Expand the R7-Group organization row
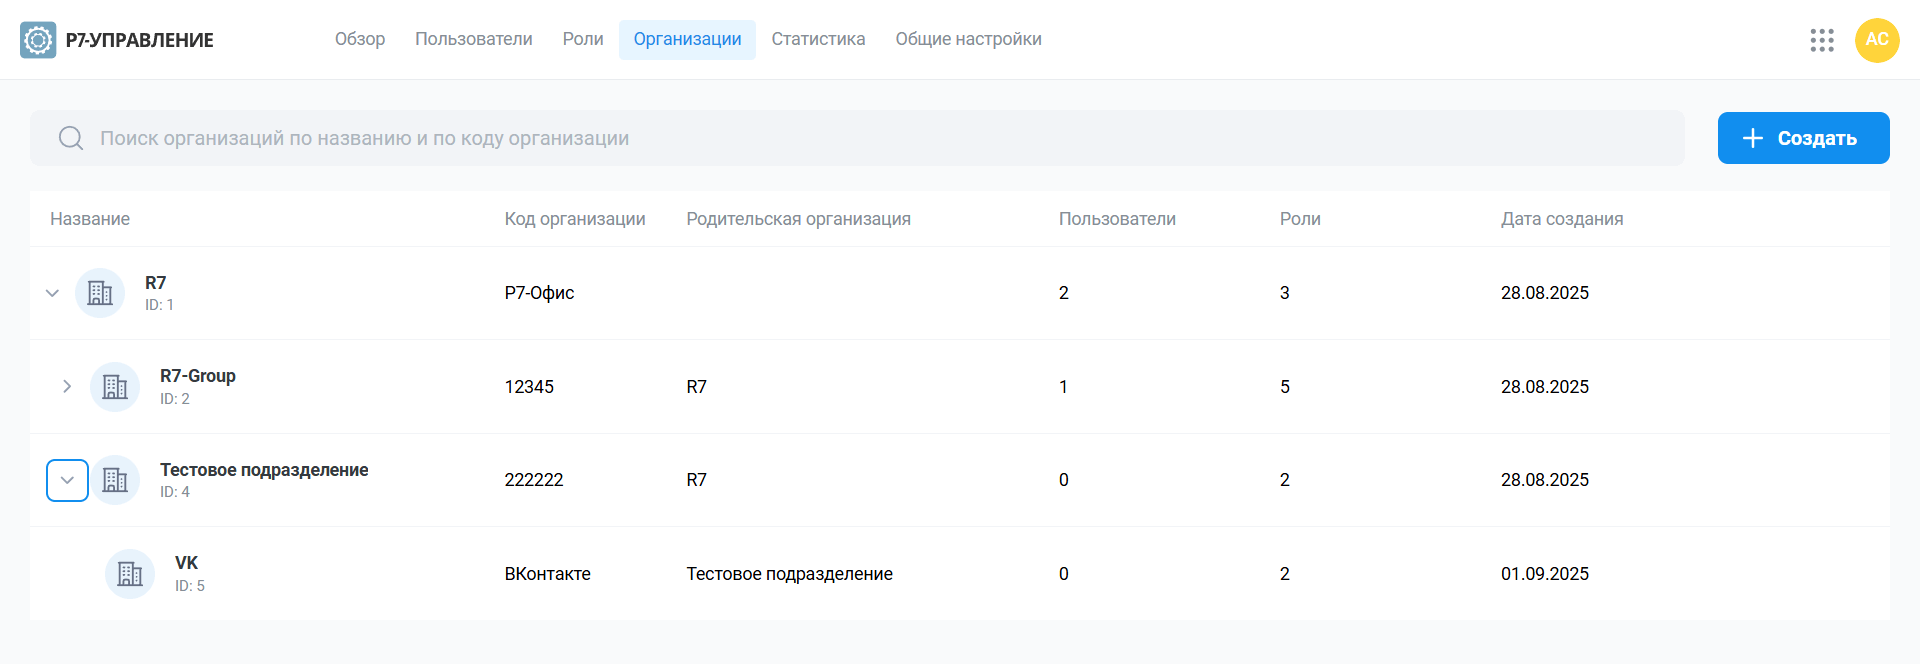This screenshot has width=1920, height=664. tap(67, 386)
